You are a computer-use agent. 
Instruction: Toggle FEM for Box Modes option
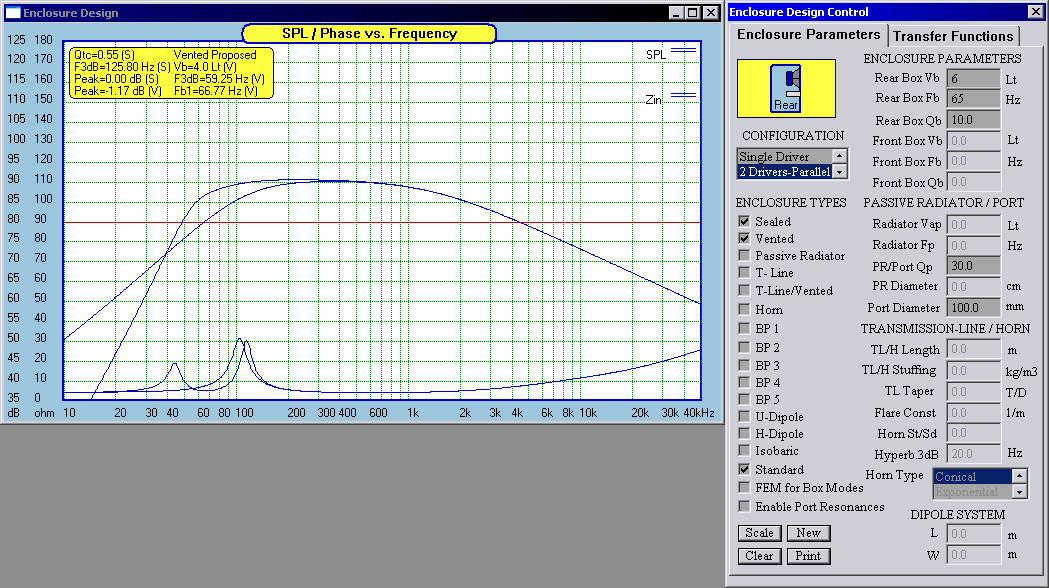[744, 487]
